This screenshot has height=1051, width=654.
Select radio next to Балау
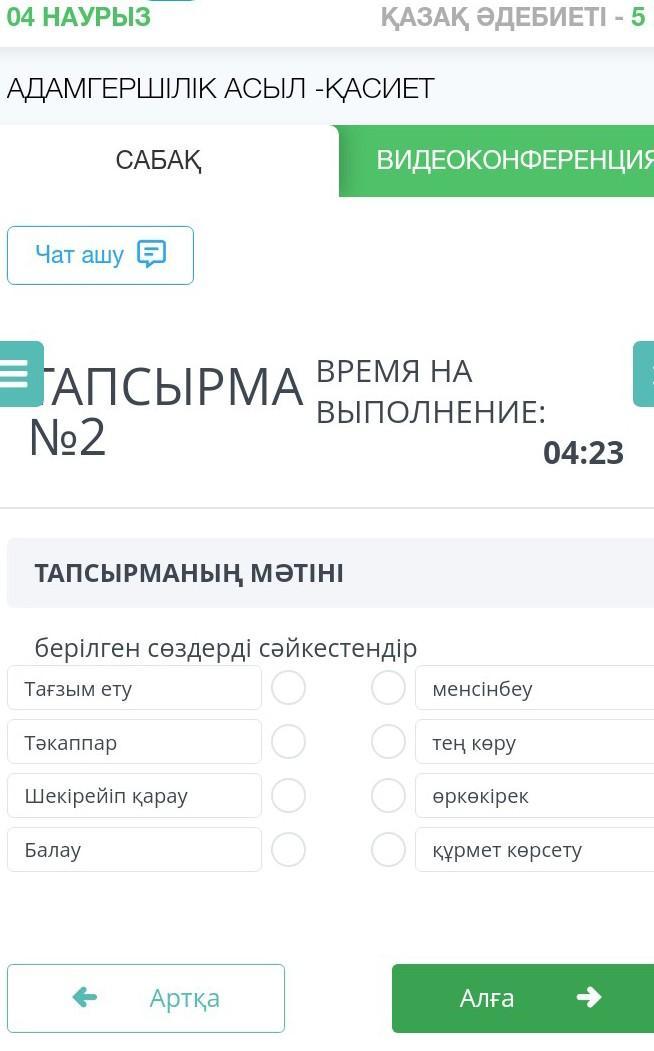click(288, 850)
